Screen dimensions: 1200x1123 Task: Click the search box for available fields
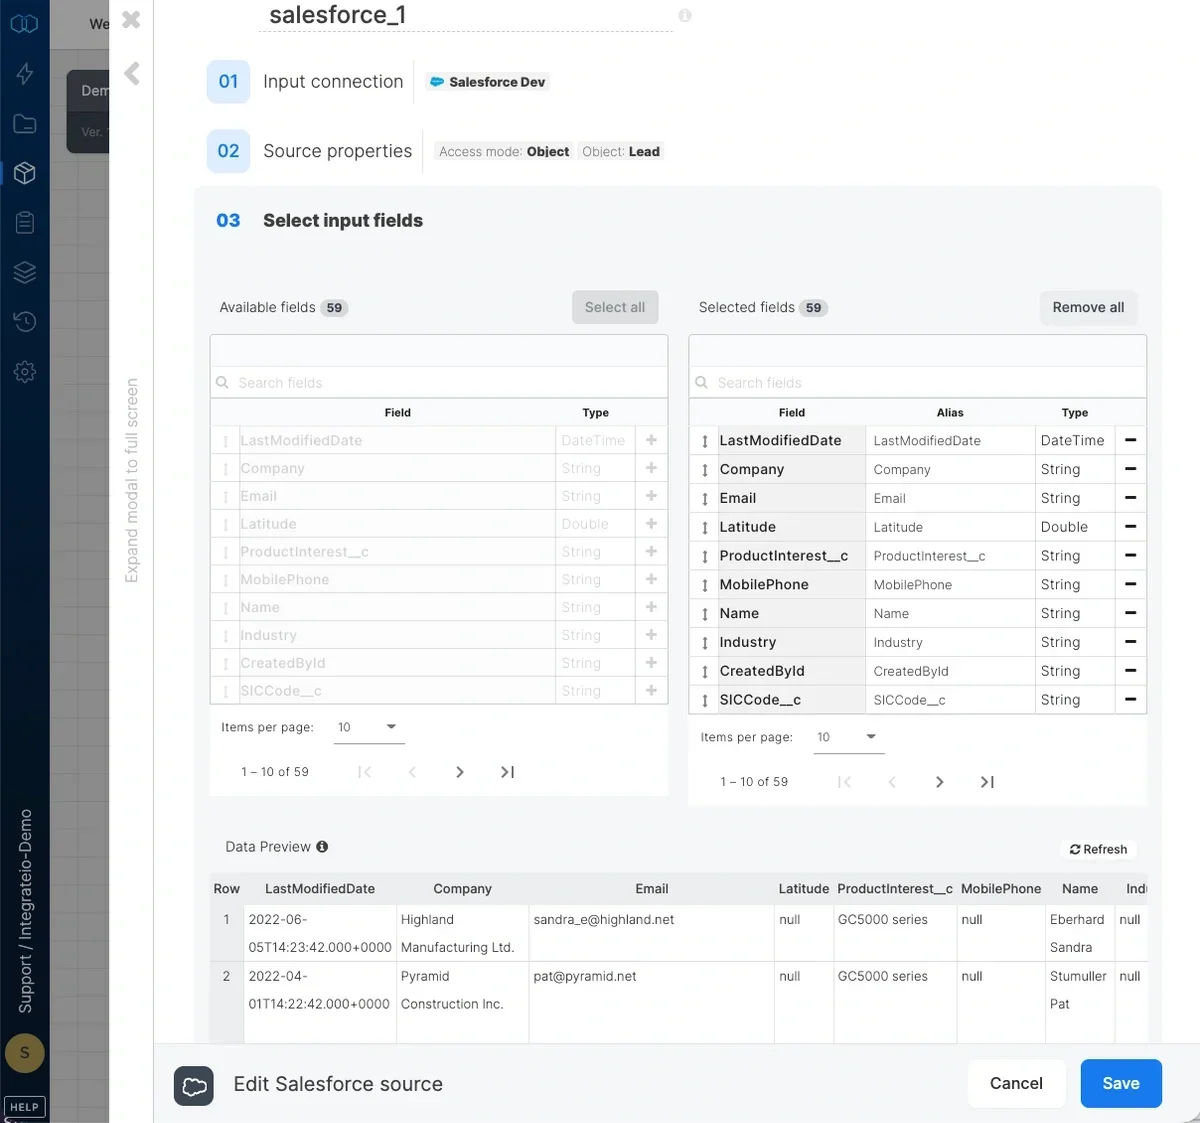coord(439,382)
